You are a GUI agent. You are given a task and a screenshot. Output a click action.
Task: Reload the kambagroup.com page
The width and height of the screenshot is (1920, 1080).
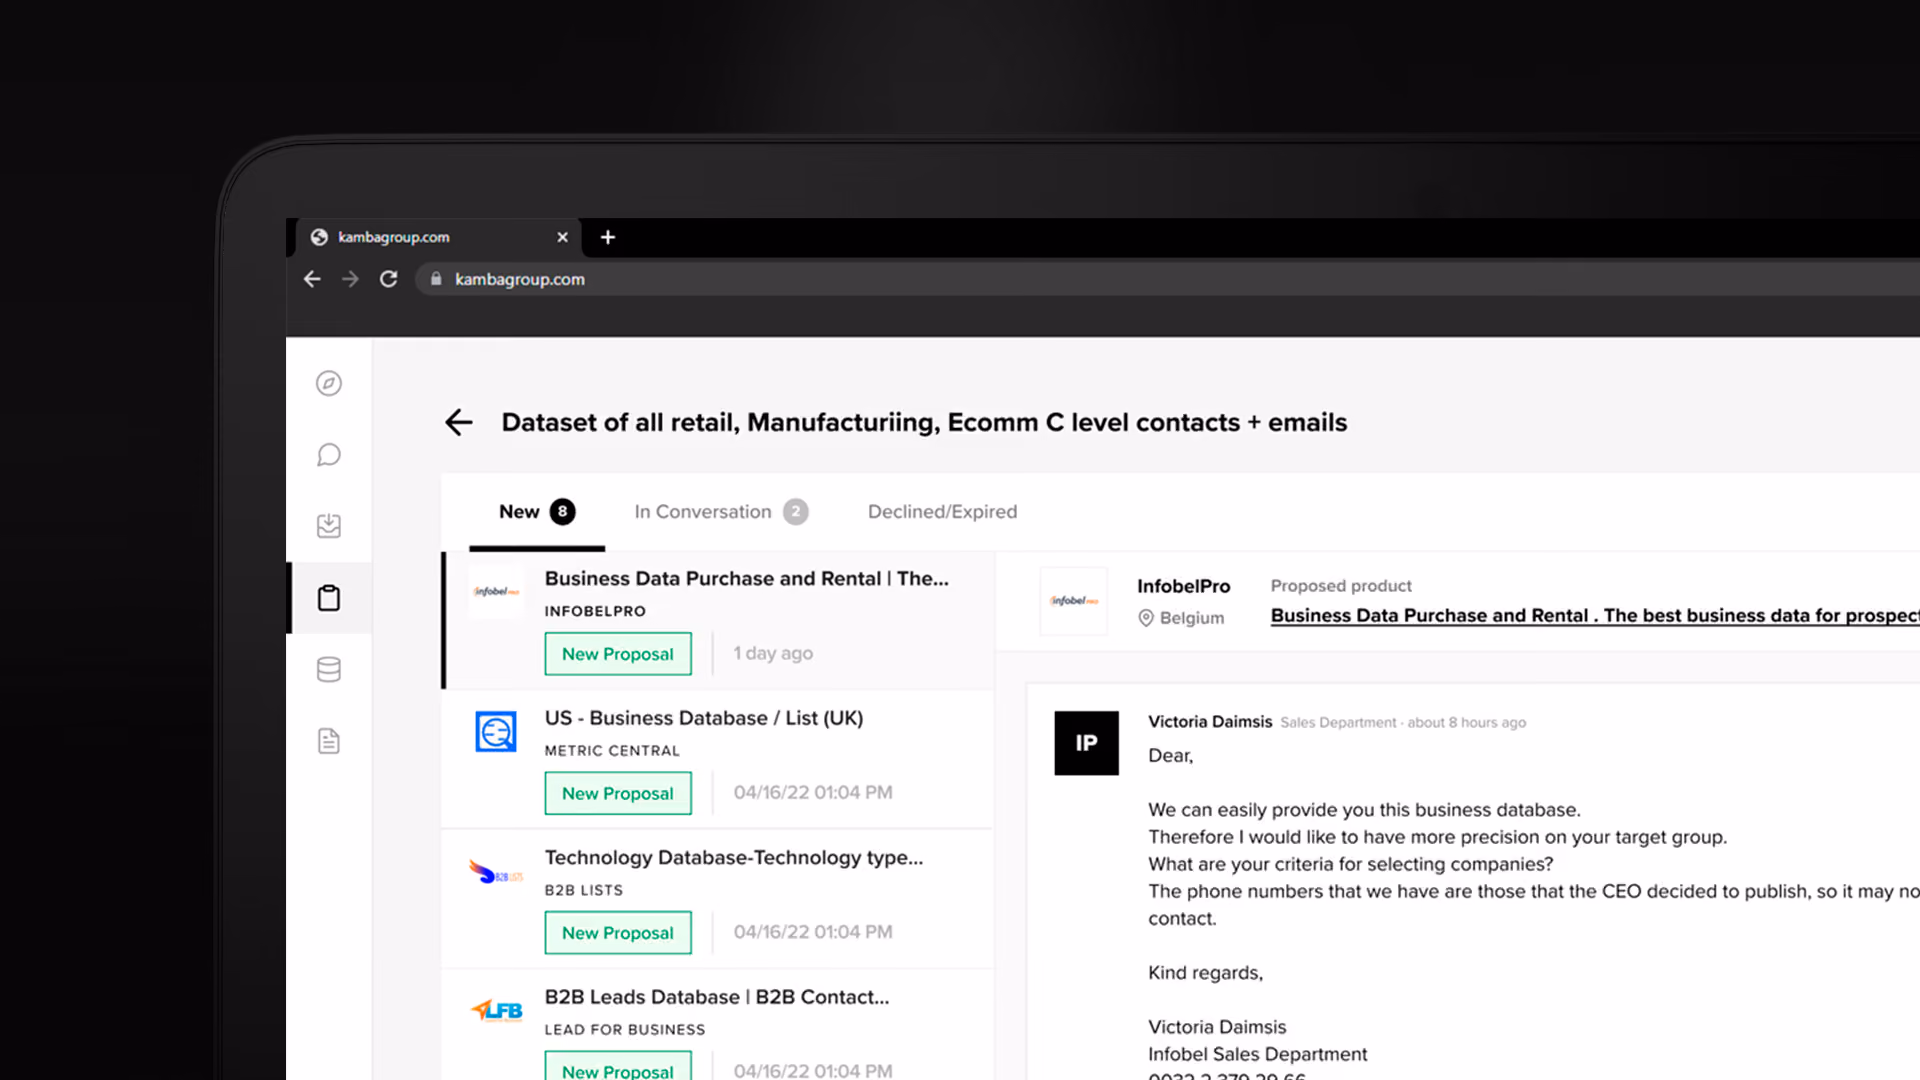click(x=389, y=279)
